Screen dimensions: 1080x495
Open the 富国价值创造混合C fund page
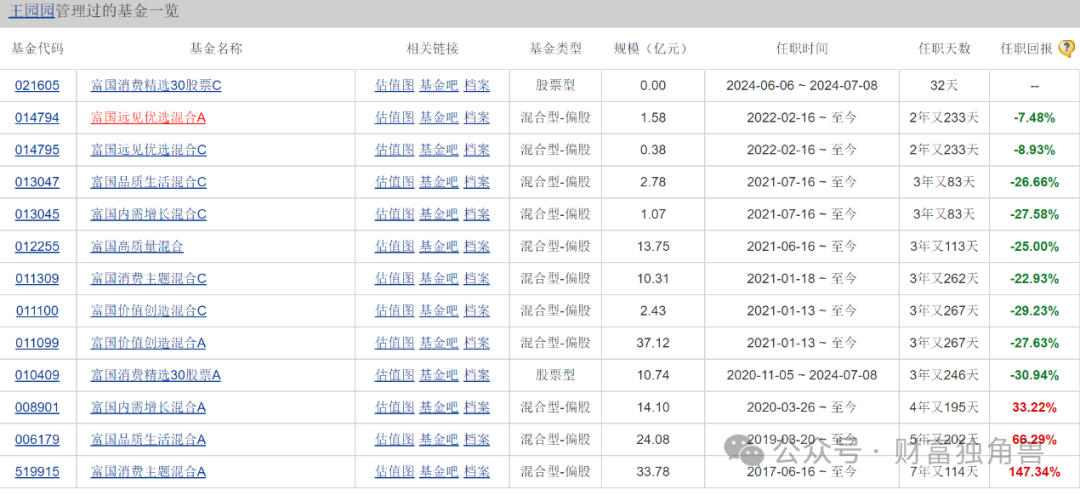click(x=149, y=311)
